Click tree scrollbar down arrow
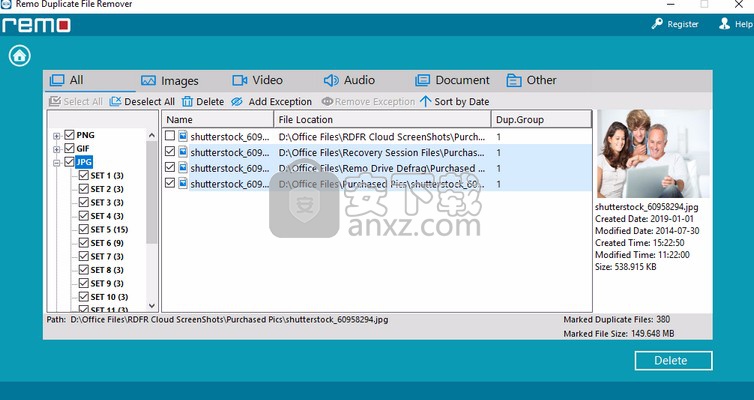The height and width of the screenshot is (400, 754). point(152,305)
